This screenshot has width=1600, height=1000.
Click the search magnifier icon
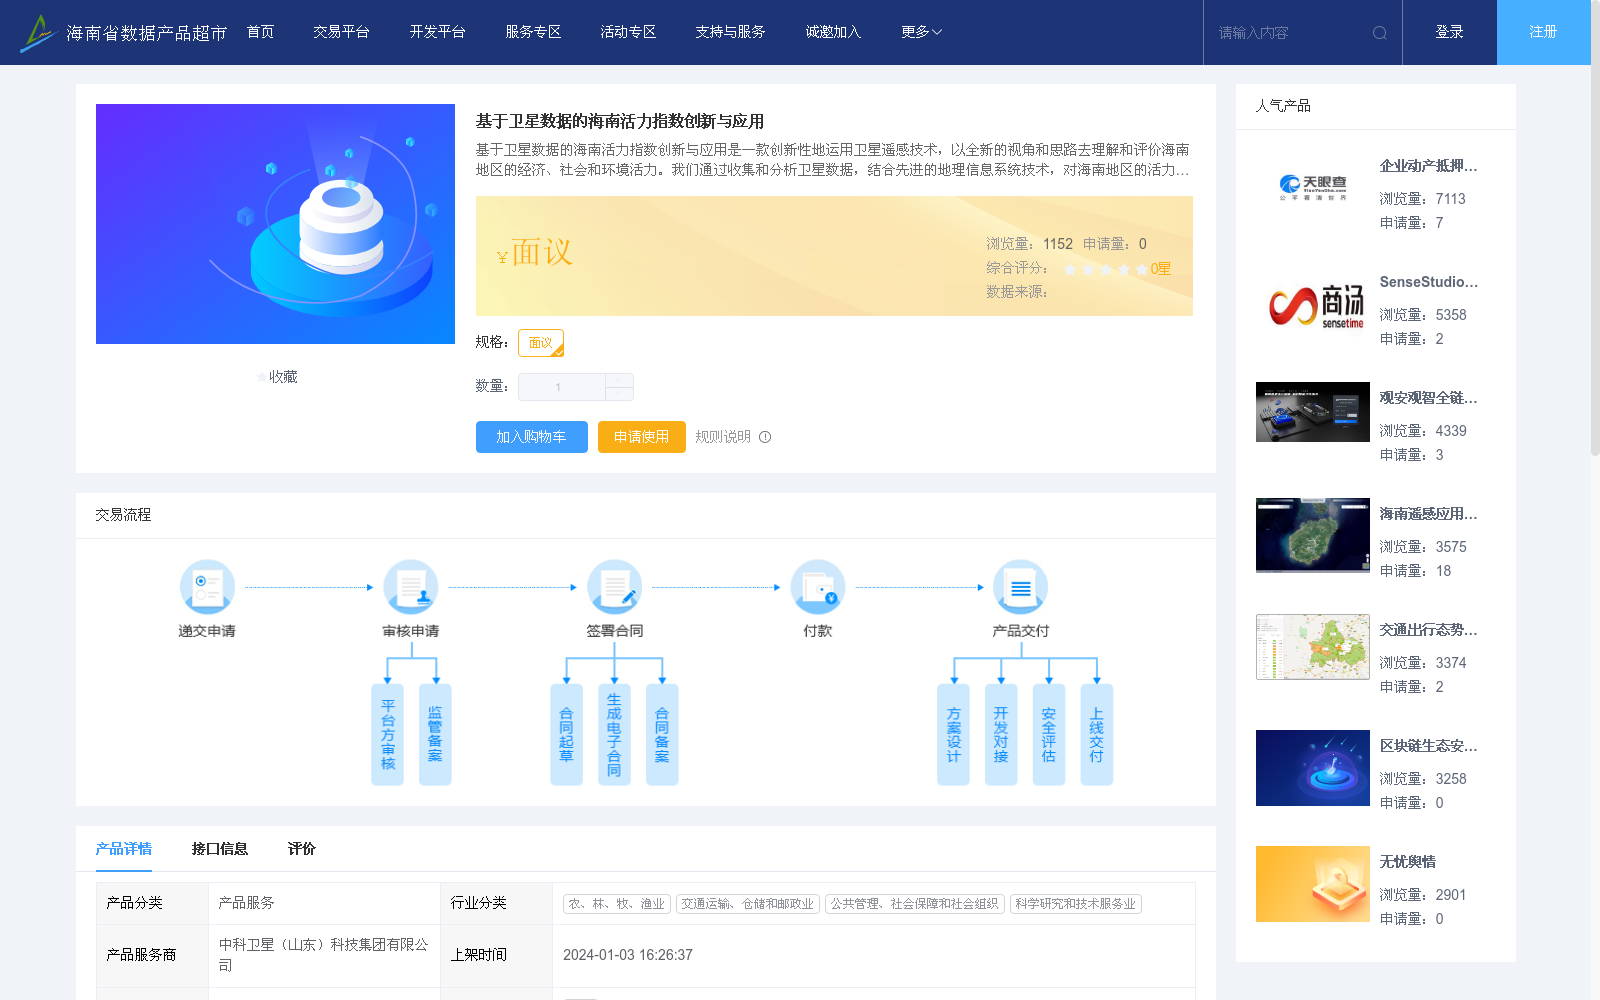(1379, 33)
